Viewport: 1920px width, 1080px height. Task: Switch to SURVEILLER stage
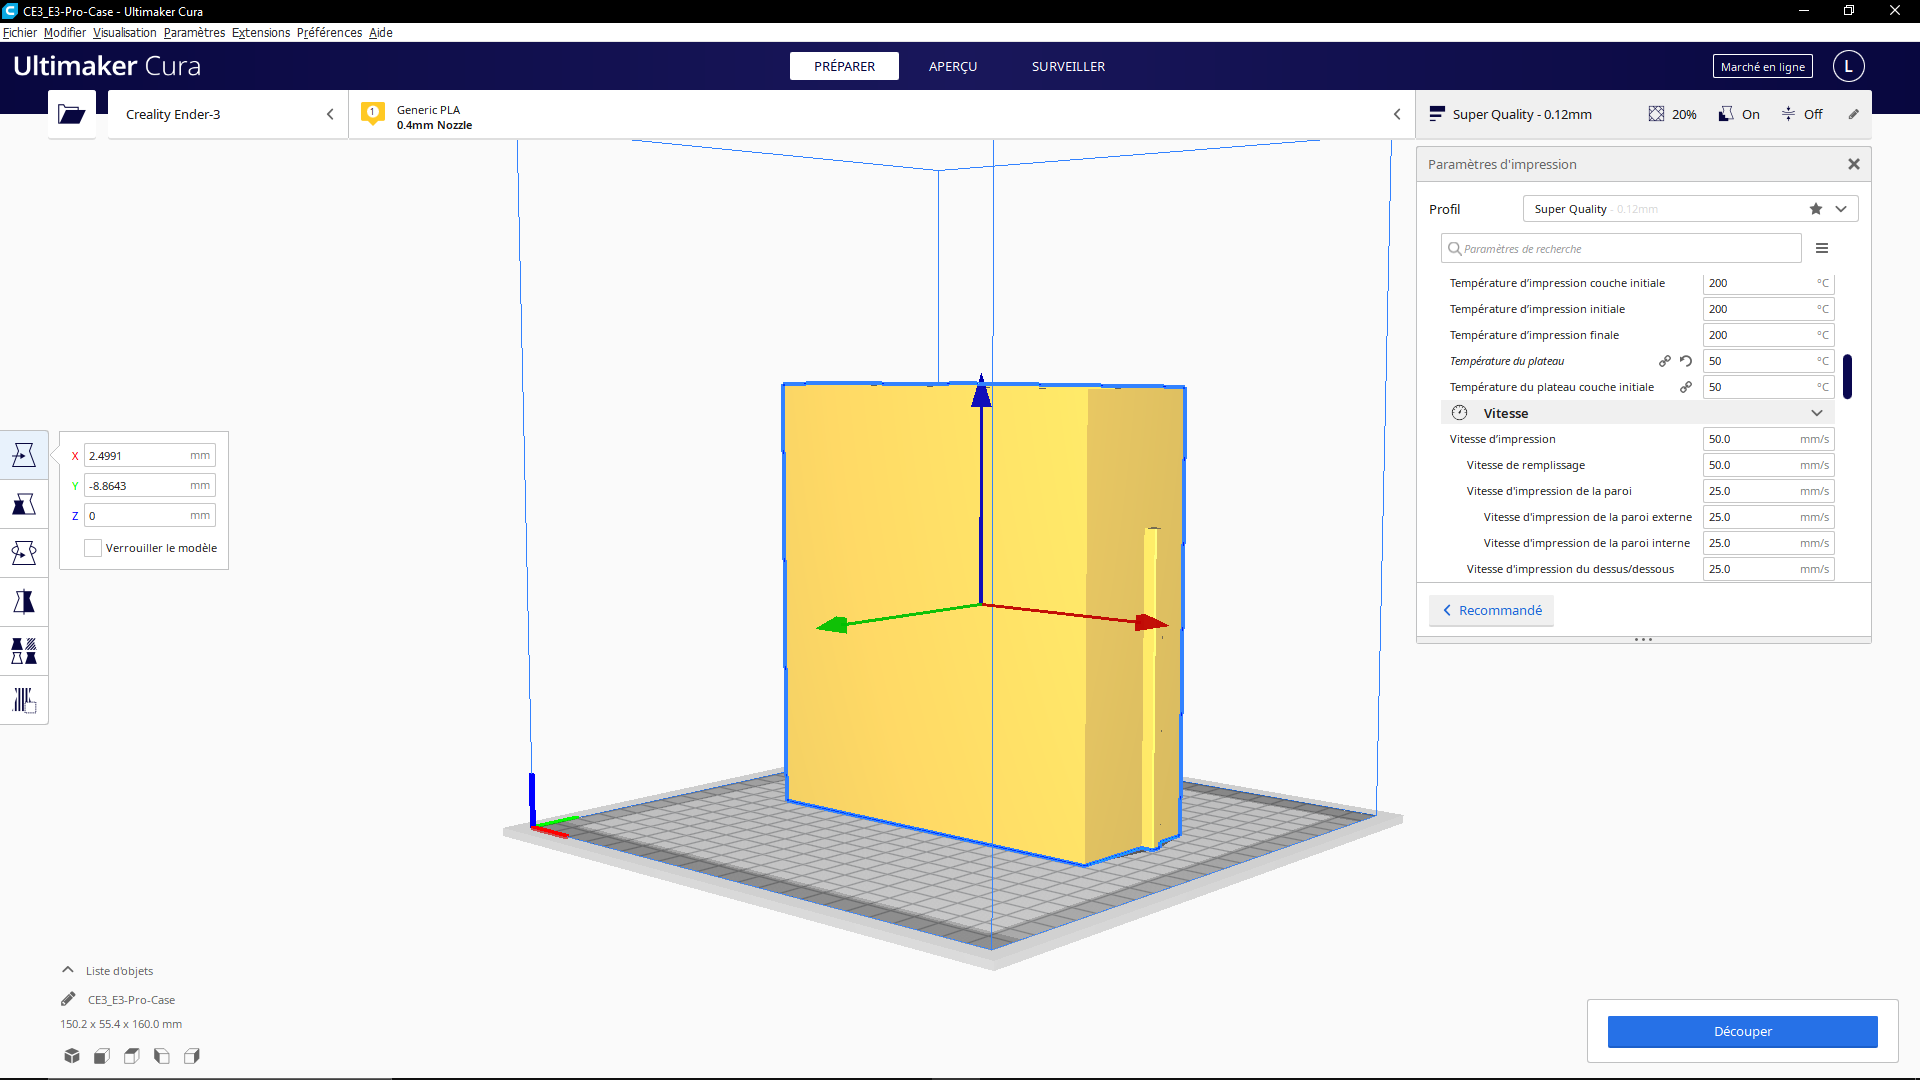coord(1068,66)
